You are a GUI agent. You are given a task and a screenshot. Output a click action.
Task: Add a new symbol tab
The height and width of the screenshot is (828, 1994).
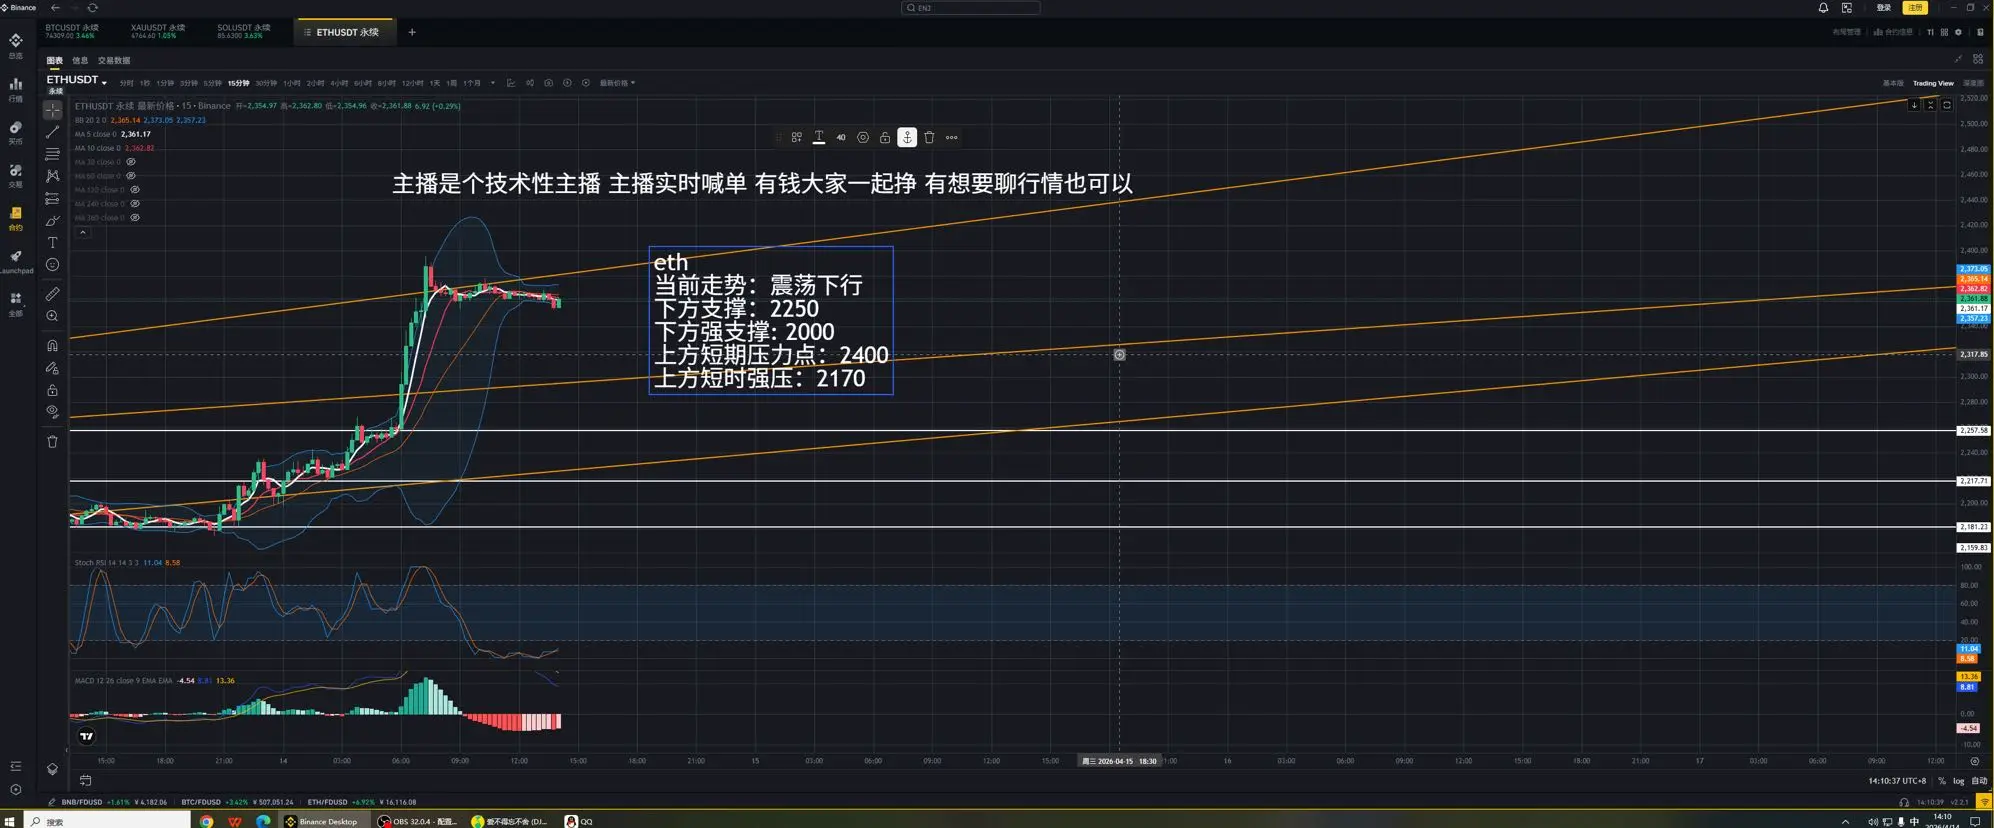[x=412, y=32]
